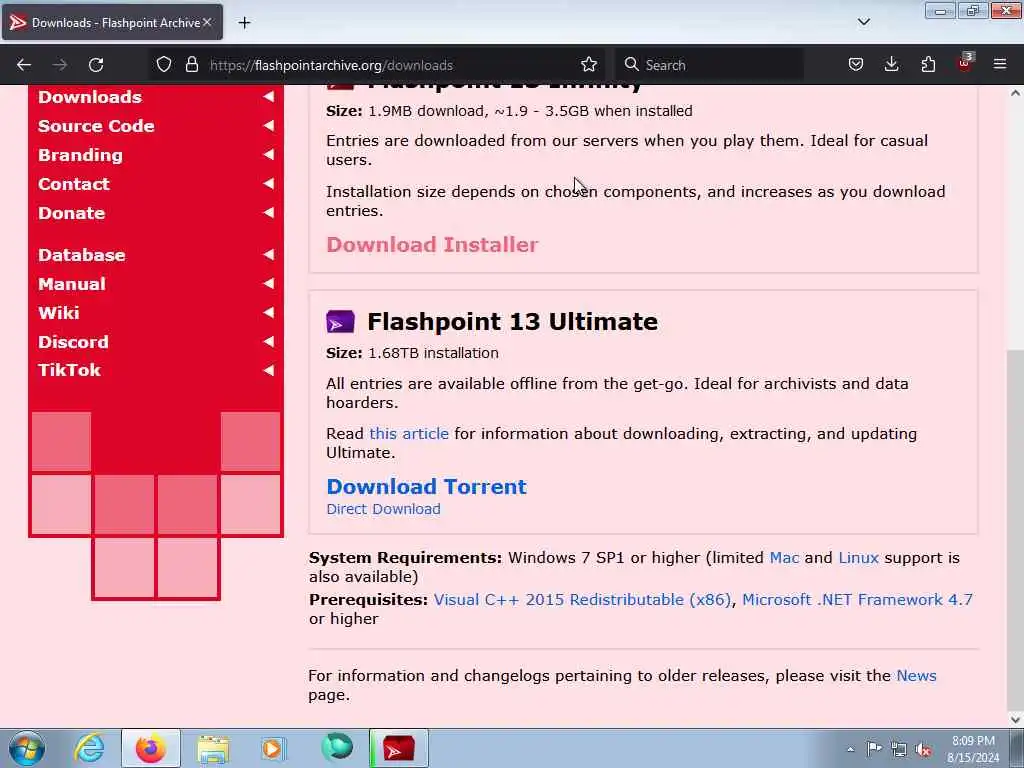
Task: Launch Internet Explorer from the taskbar
Action: point(89,748)
